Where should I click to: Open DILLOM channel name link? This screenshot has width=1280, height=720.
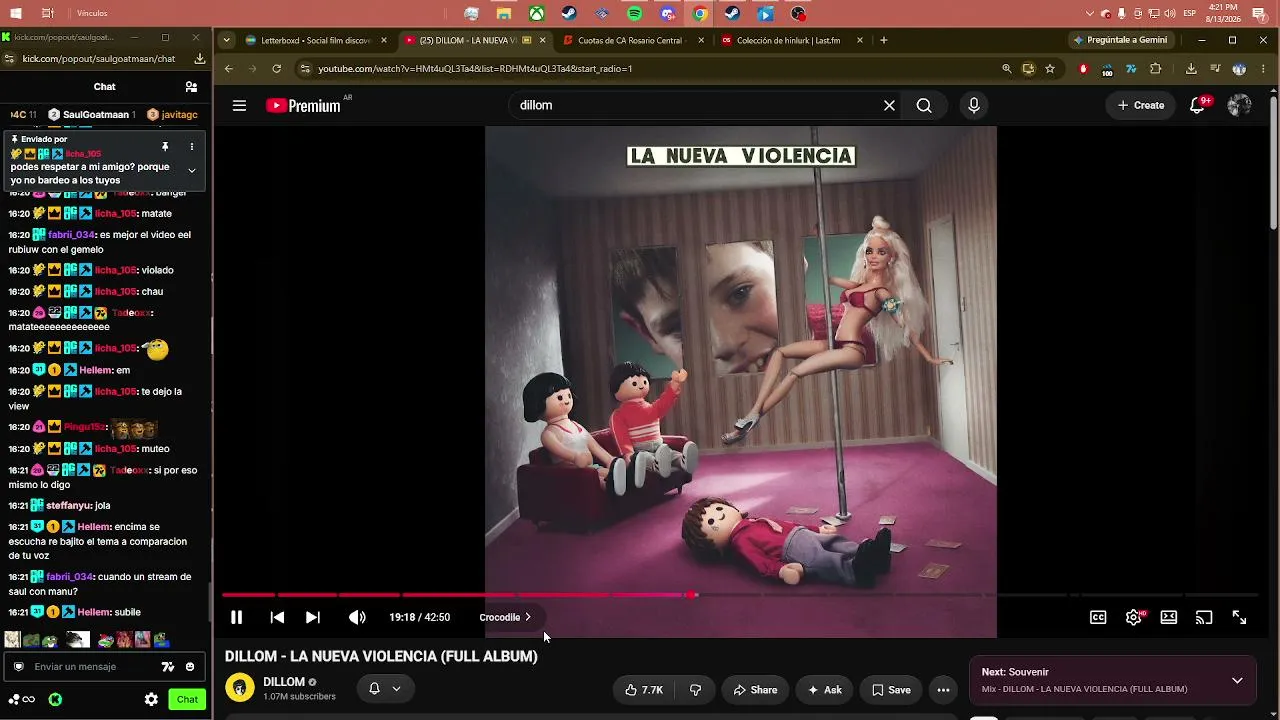point(284,682)
